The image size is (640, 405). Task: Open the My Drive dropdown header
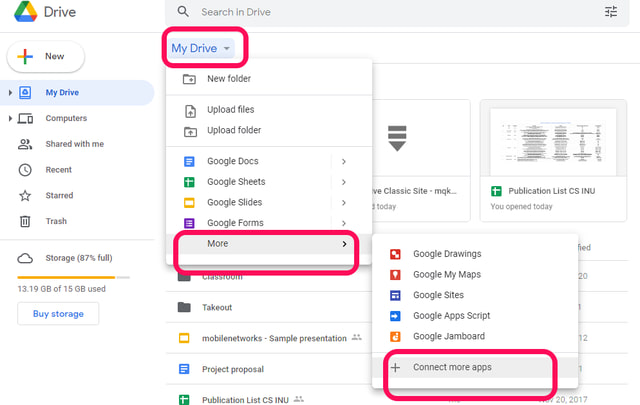coord(201,48)
